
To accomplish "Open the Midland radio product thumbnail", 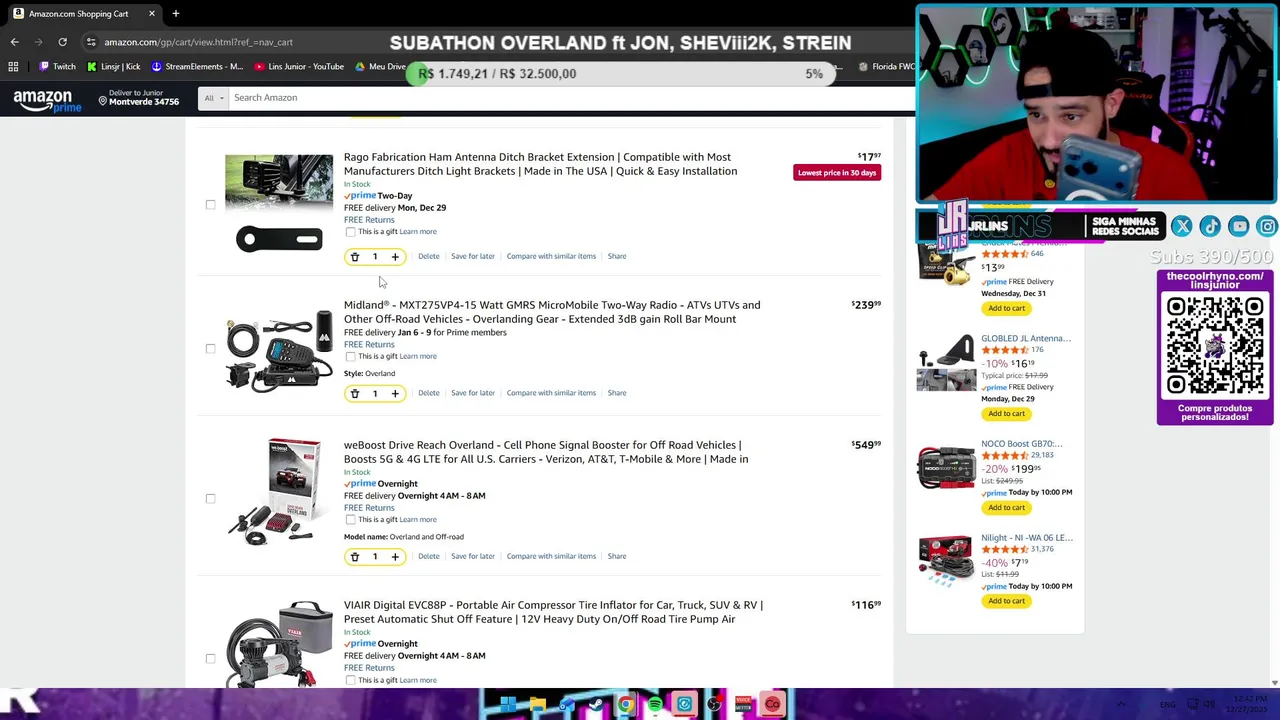I will (x=279, y=350).
